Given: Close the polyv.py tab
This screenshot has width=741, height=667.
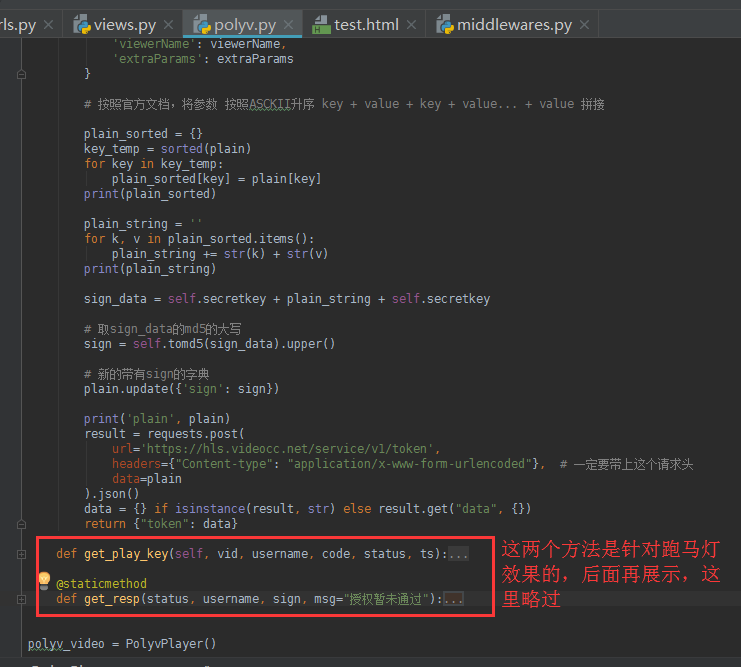Looking at the screenshot, I should pyautogui.click(x=288, y=24).
